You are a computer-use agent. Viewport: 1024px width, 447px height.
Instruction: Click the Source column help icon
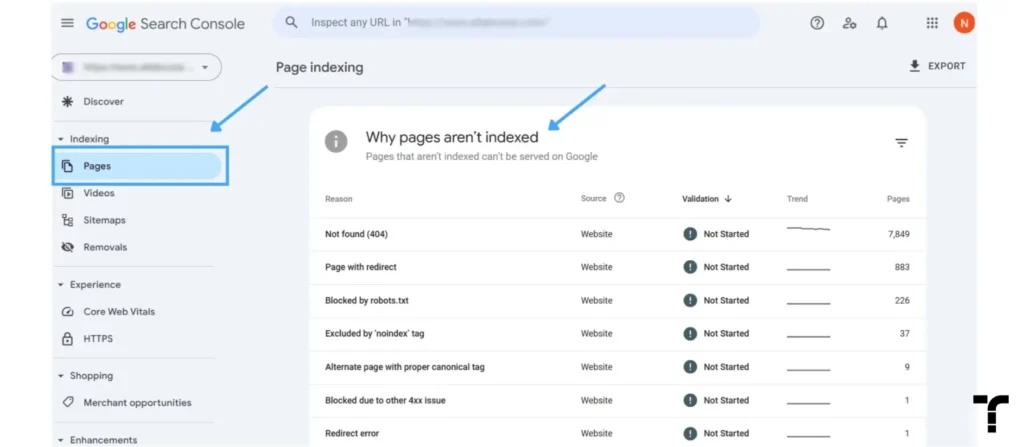pyautogui.click(x=619, y=198)
